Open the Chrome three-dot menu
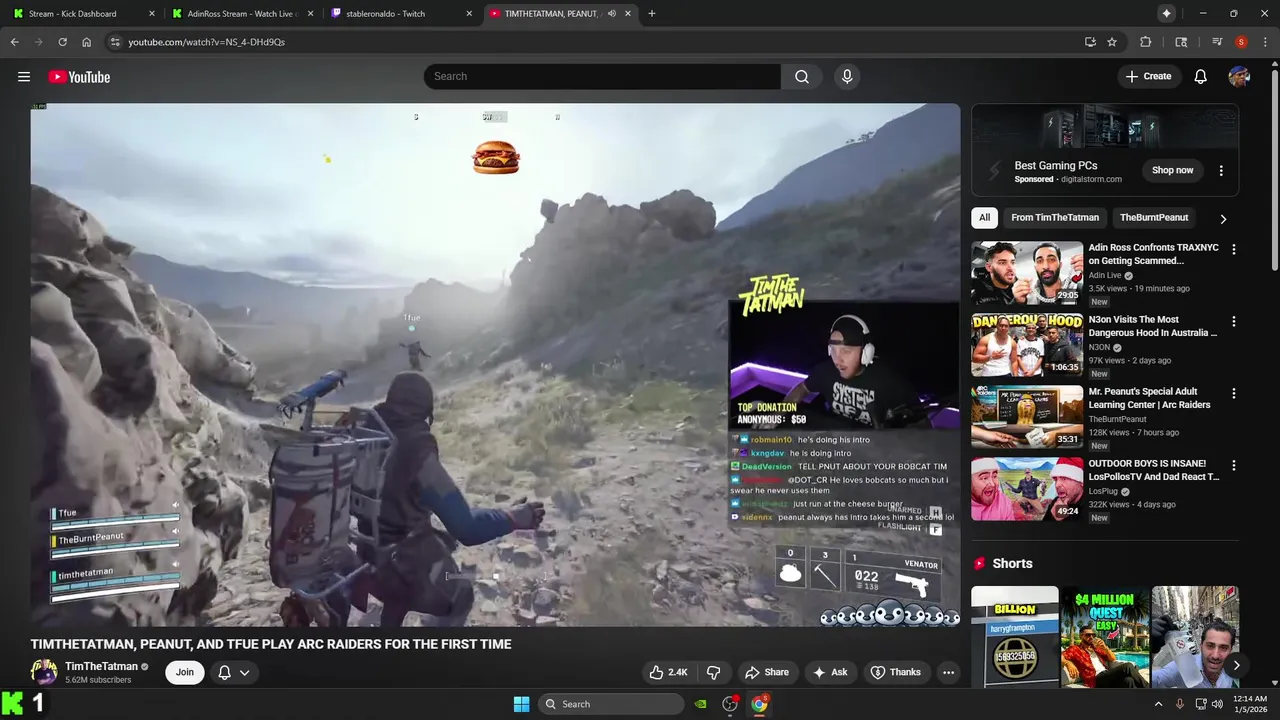Image resolution: width=1280 pixels, height=720 pixels. click(x=1265, y=42)
